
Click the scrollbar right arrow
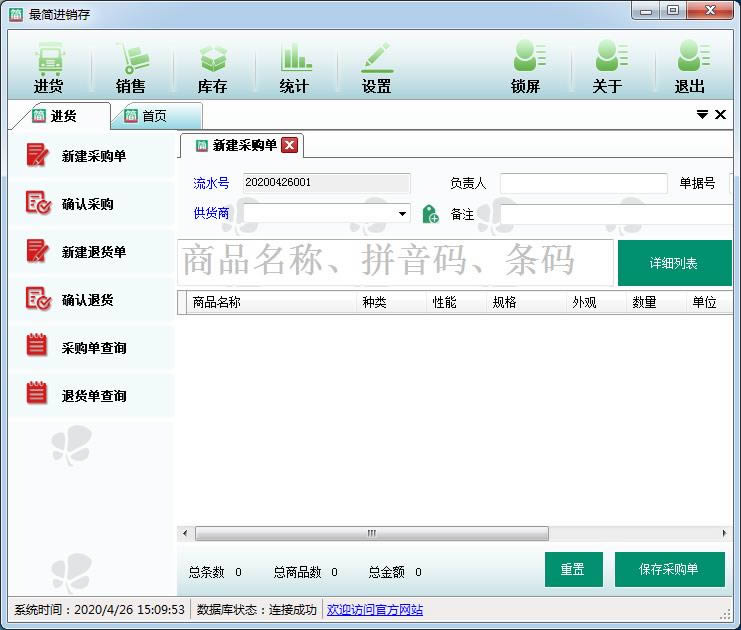(x=724, y=534)
